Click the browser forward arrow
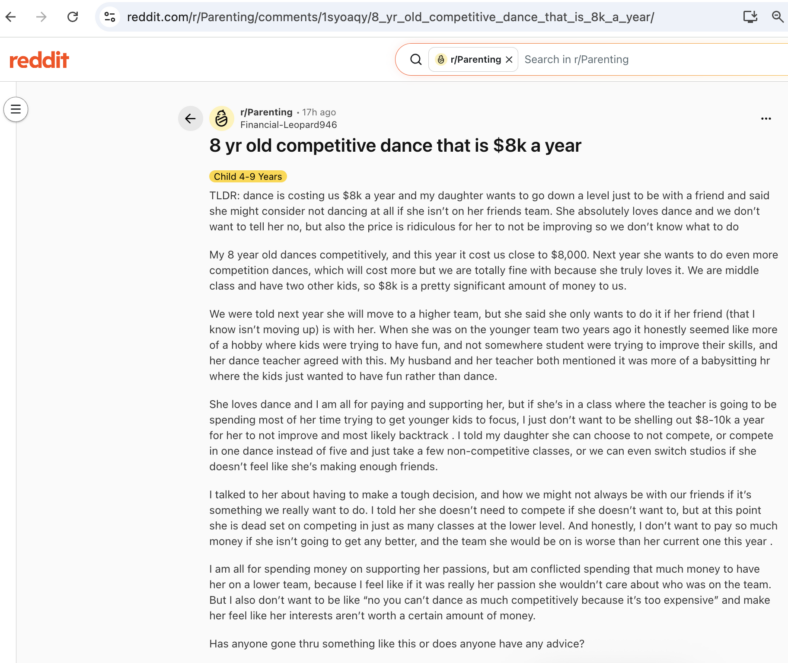788x663 pixels. [x=41, y=17]
